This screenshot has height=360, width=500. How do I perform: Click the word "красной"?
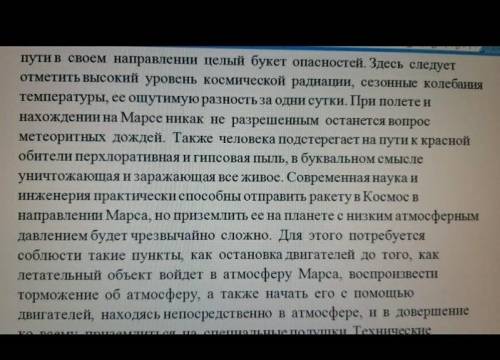(446, 141)
